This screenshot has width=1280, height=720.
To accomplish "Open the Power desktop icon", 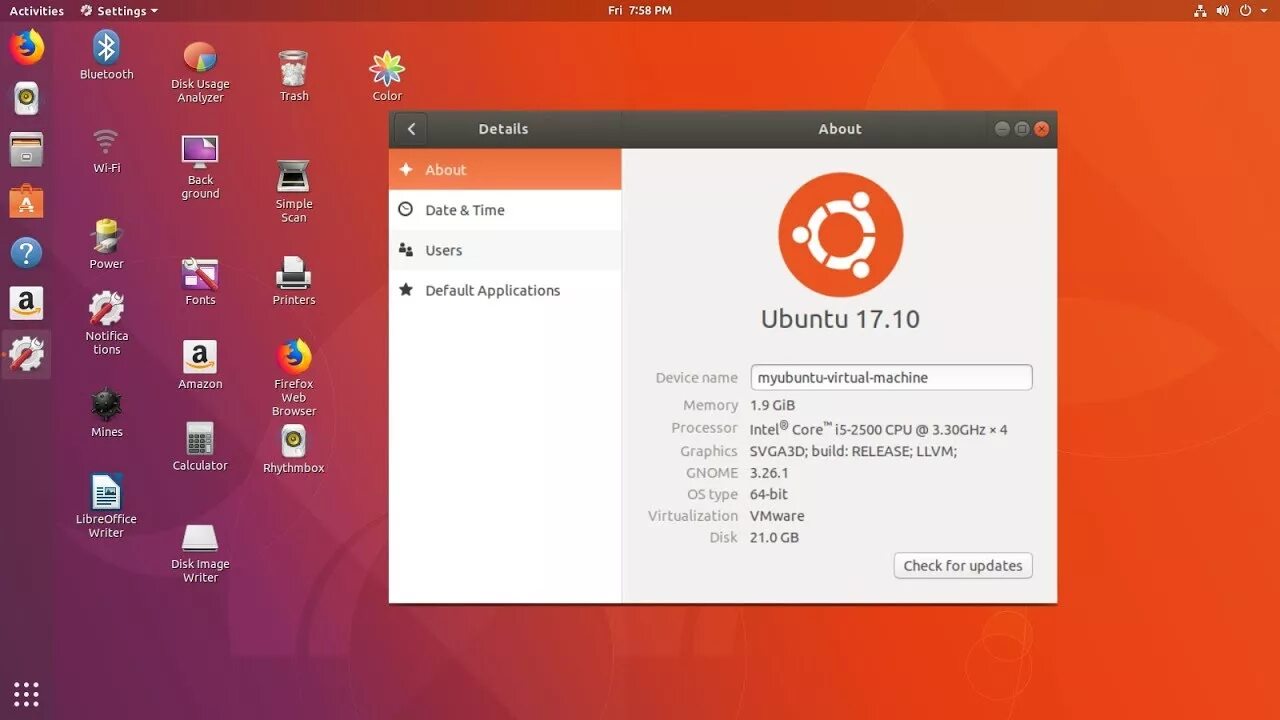I will [107, 244].
